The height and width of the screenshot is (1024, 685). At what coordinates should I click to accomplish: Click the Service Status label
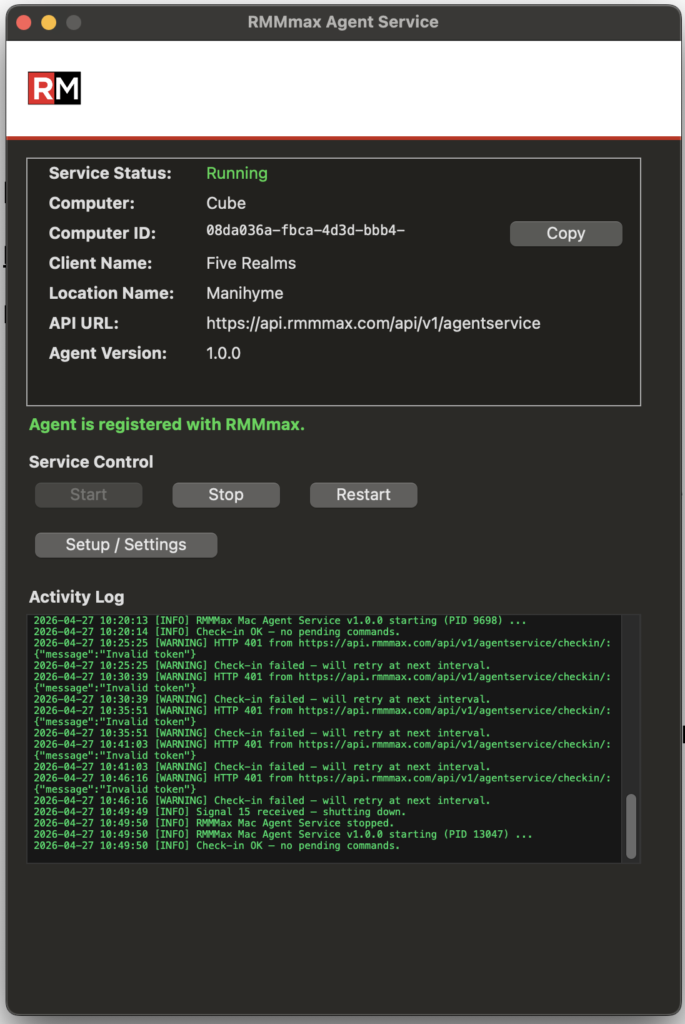pyautogui.click(x=110, y=173)
